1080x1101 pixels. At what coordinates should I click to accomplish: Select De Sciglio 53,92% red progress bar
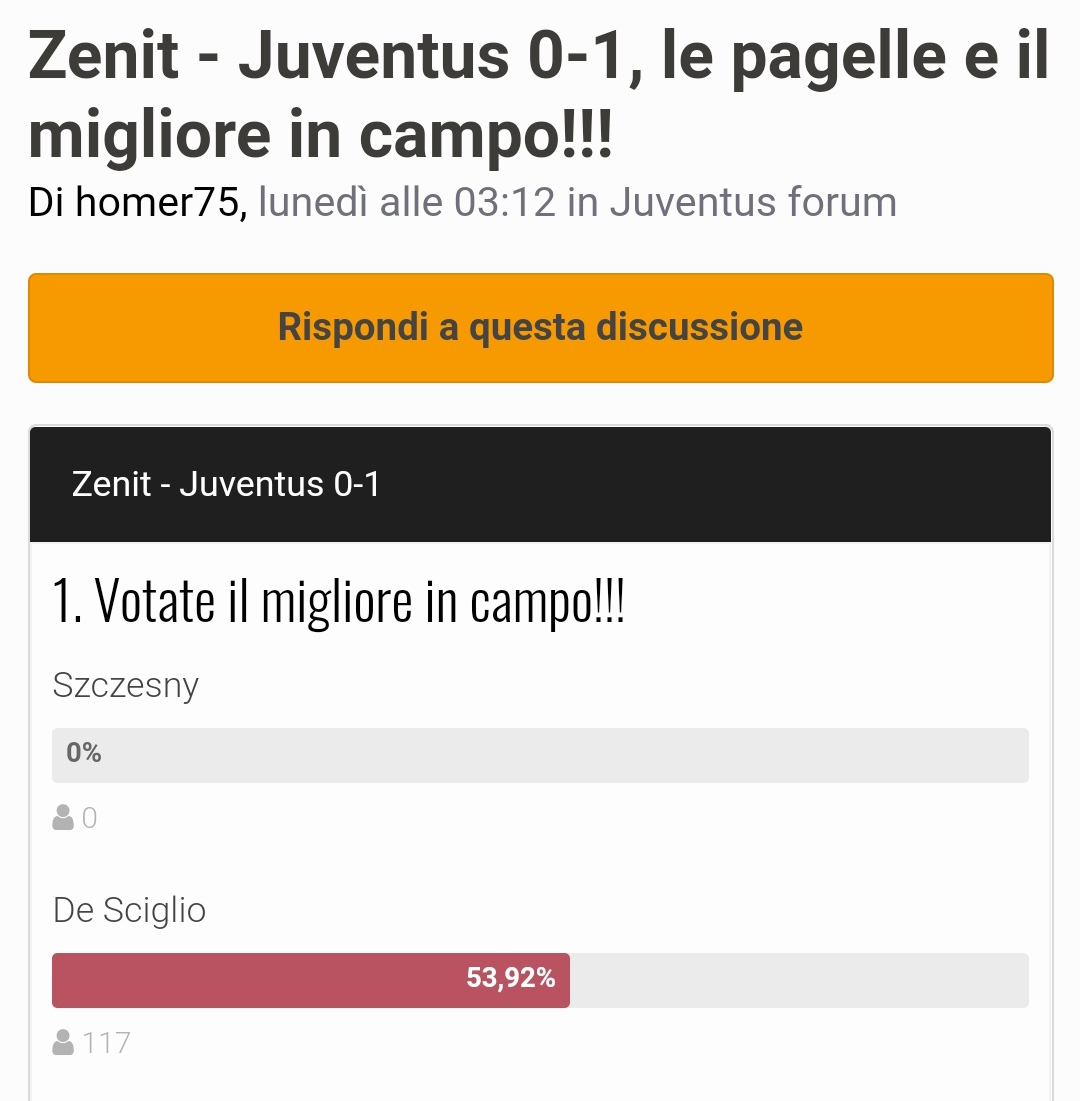pos(310,980)
